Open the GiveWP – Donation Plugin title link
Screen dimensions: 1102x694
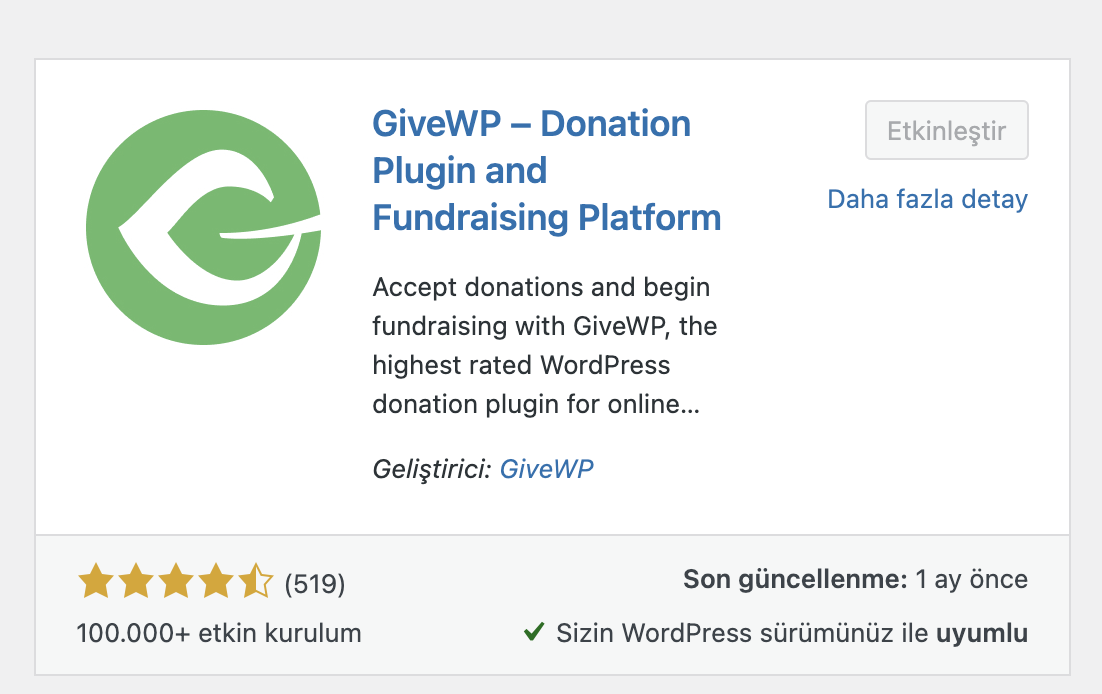pos(531,125)
